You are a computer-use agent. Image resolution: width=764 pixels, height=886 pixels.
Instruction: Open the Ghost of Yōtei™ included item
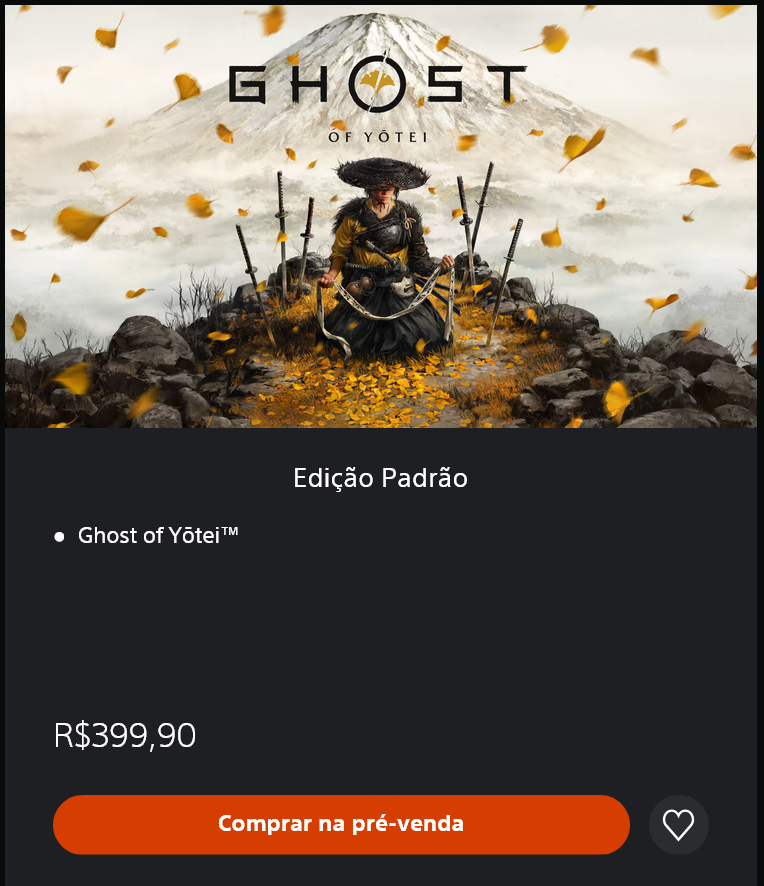coord(158,535)
